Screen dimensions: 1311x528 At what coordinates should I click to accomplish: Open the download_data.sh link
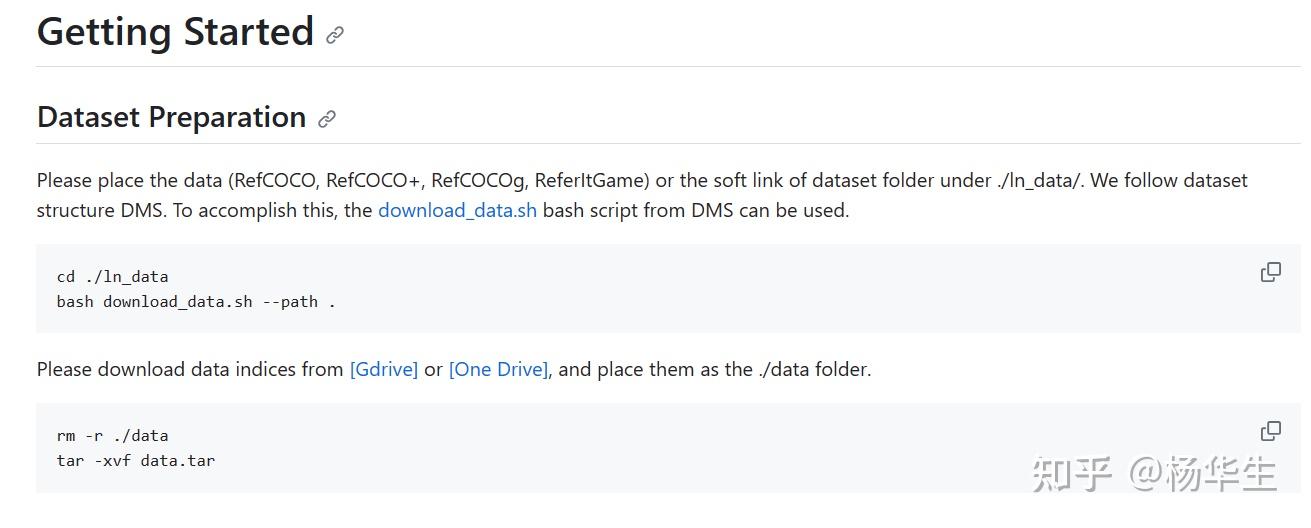pyautogui.click(x=457, y=211)
